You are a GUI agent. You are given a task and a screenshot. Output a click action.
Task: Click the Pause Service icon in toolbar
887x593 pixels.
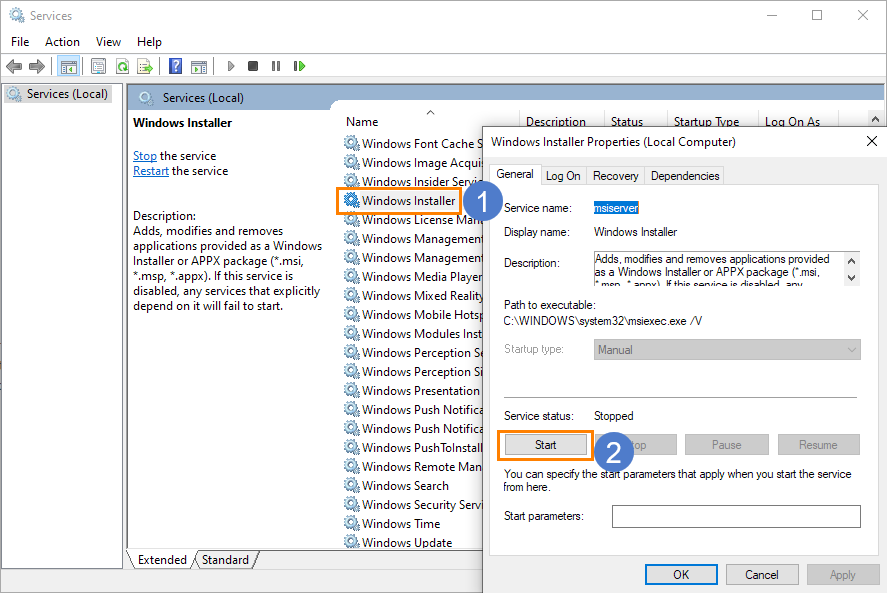276,66
